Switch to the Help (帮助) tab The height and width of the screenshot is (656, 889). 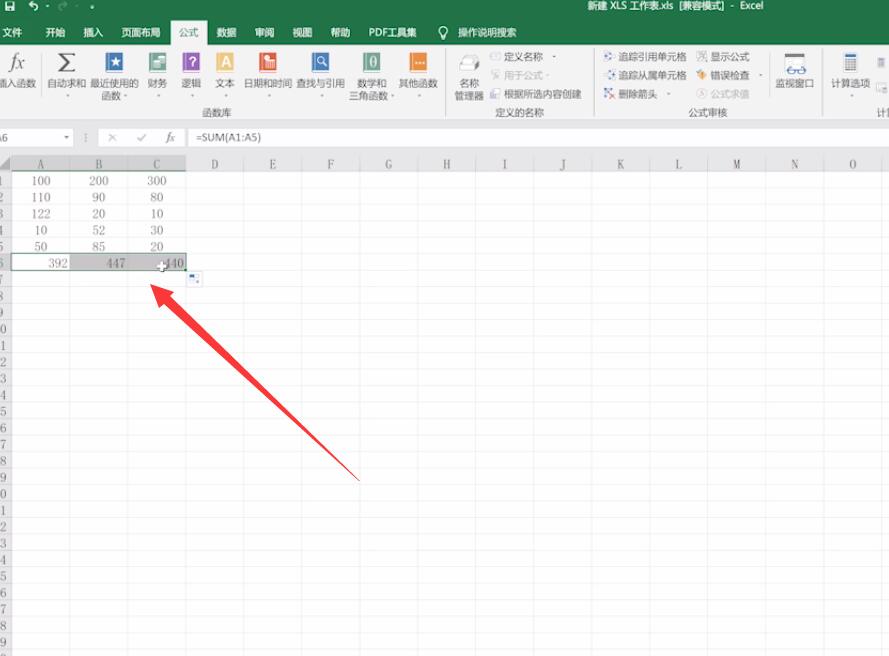click(x=340, y=32)
